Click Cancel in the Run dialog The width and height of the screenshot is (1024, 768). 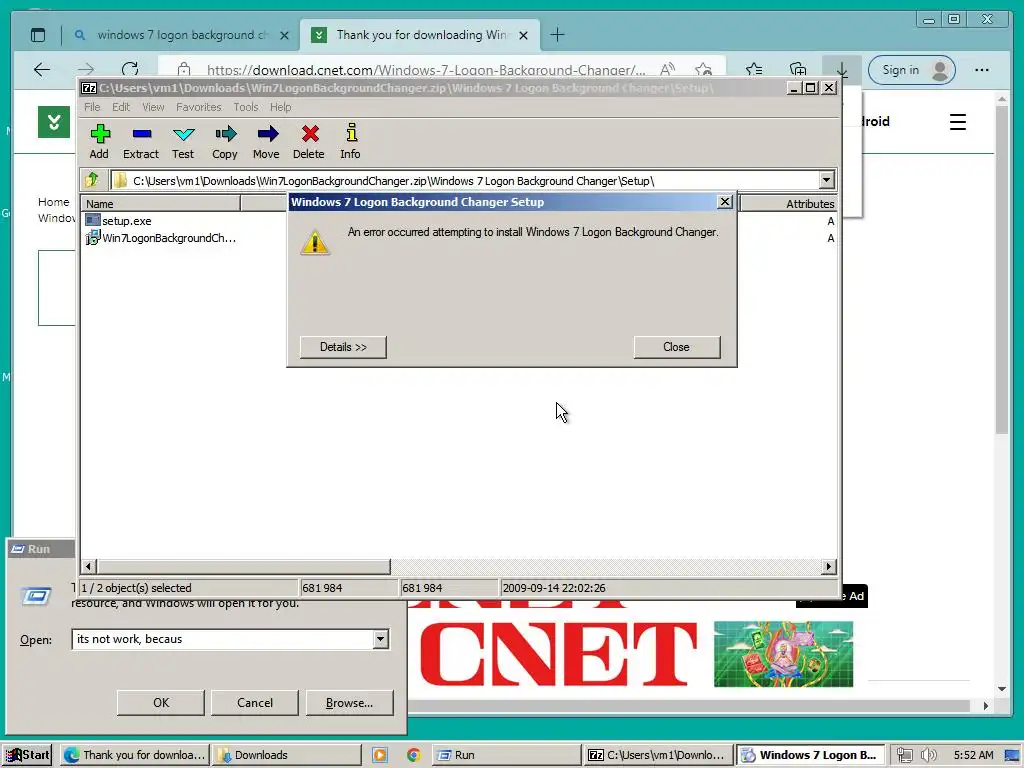[x=255, y=703]
